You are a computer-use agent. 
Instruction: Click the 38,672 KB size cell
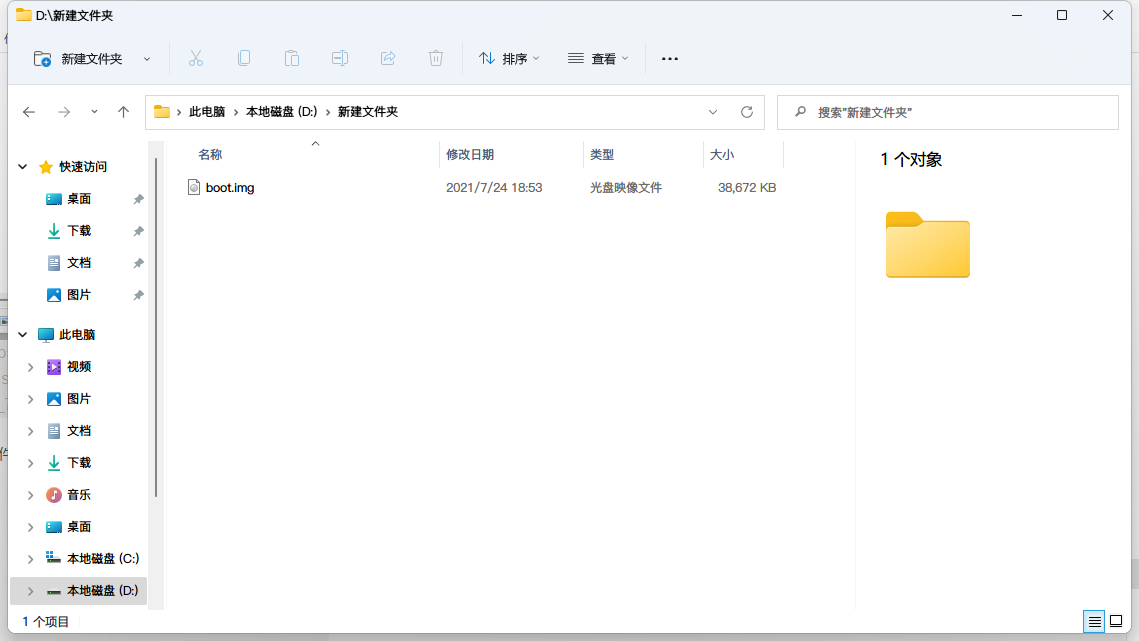click(747, 188)
